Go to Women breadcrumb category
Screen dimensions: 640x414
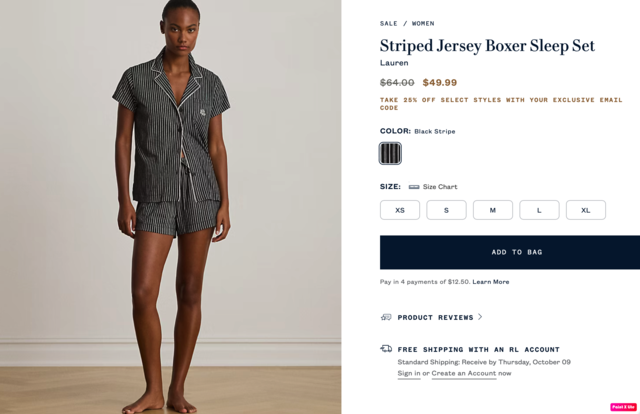coord(423,24)
